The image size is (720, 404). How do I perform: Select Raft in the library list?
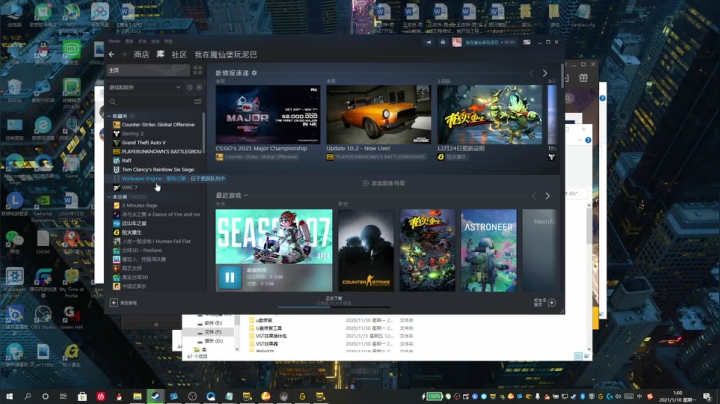coord(123,160)
